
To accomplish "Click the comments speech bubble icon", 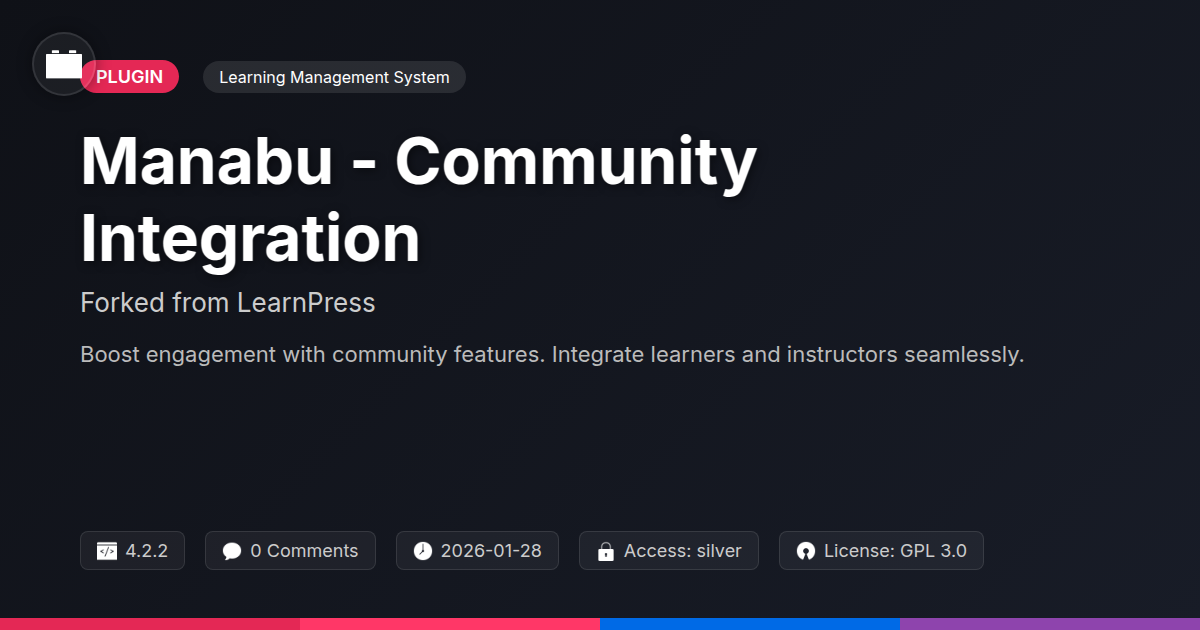I will 232,551.
